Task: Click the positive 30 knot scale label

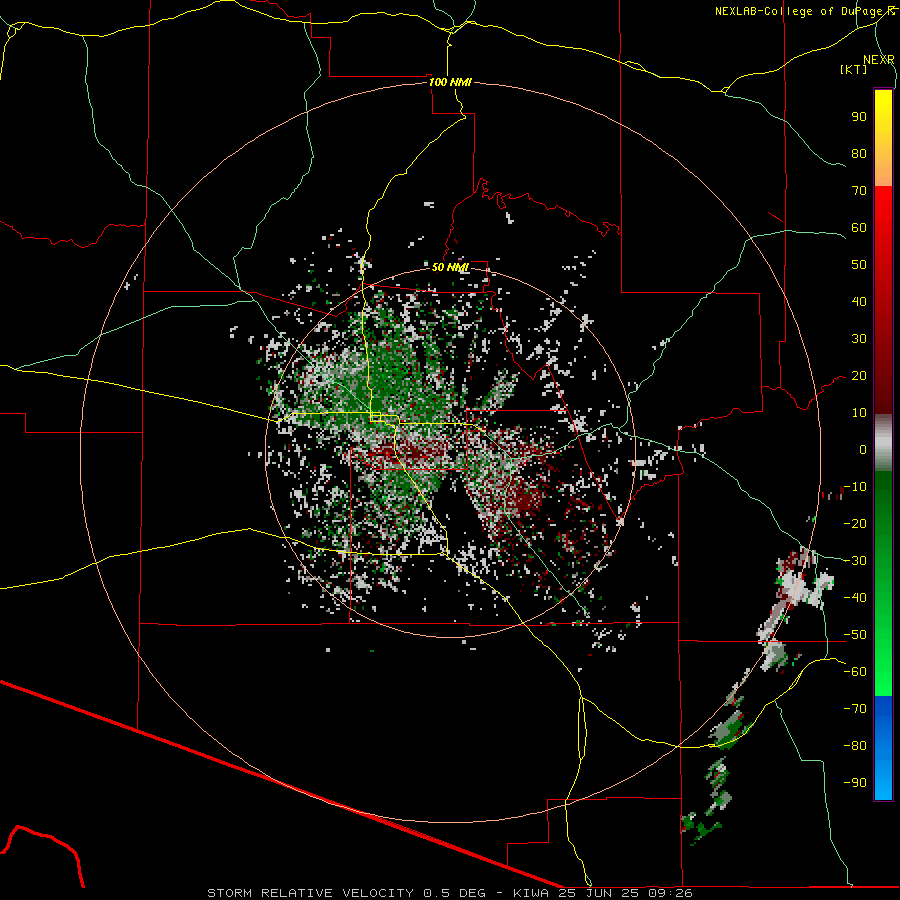Action: click(859, 339)
